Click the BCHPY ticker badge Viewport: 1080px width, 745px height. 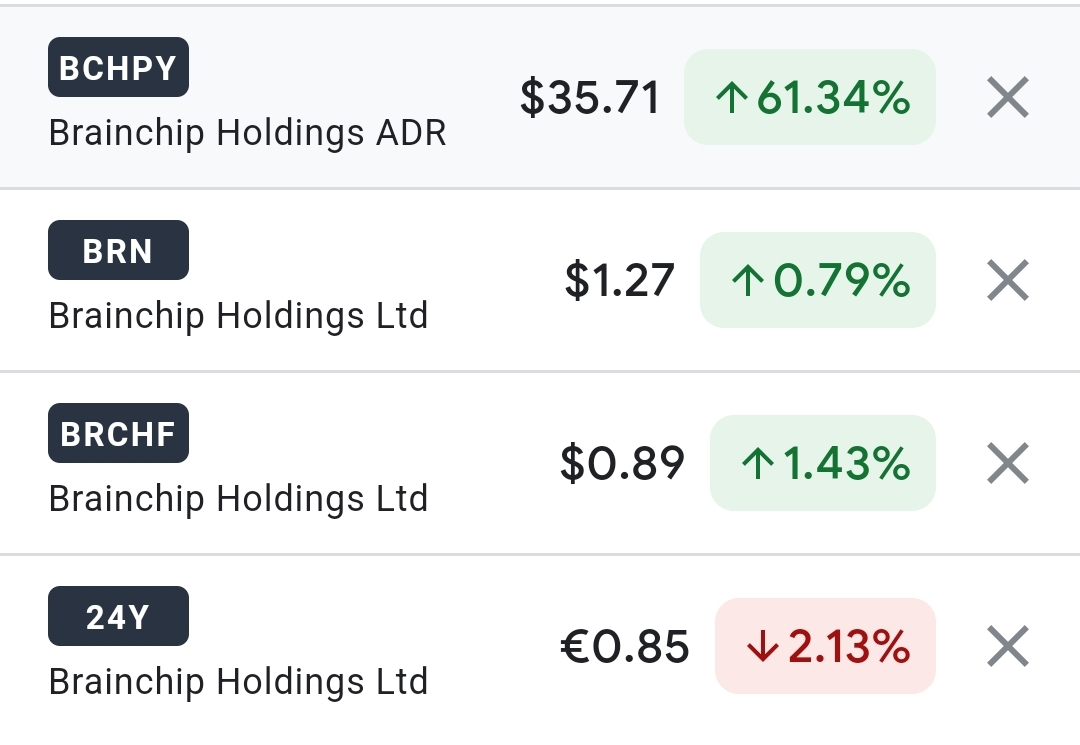(118, 67)
